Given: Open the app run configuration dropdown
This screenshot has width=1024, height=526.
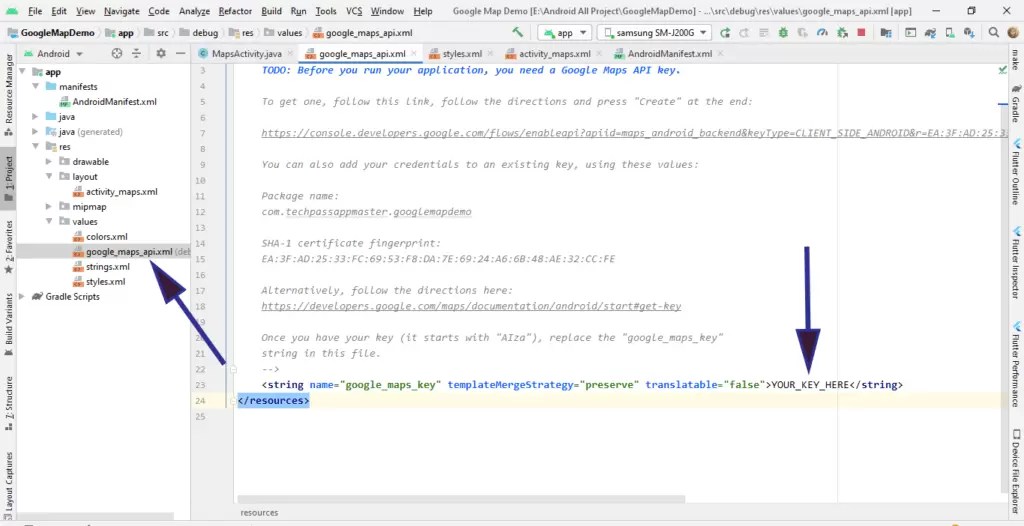Looking at the screenshot, I should coord(565,33).
